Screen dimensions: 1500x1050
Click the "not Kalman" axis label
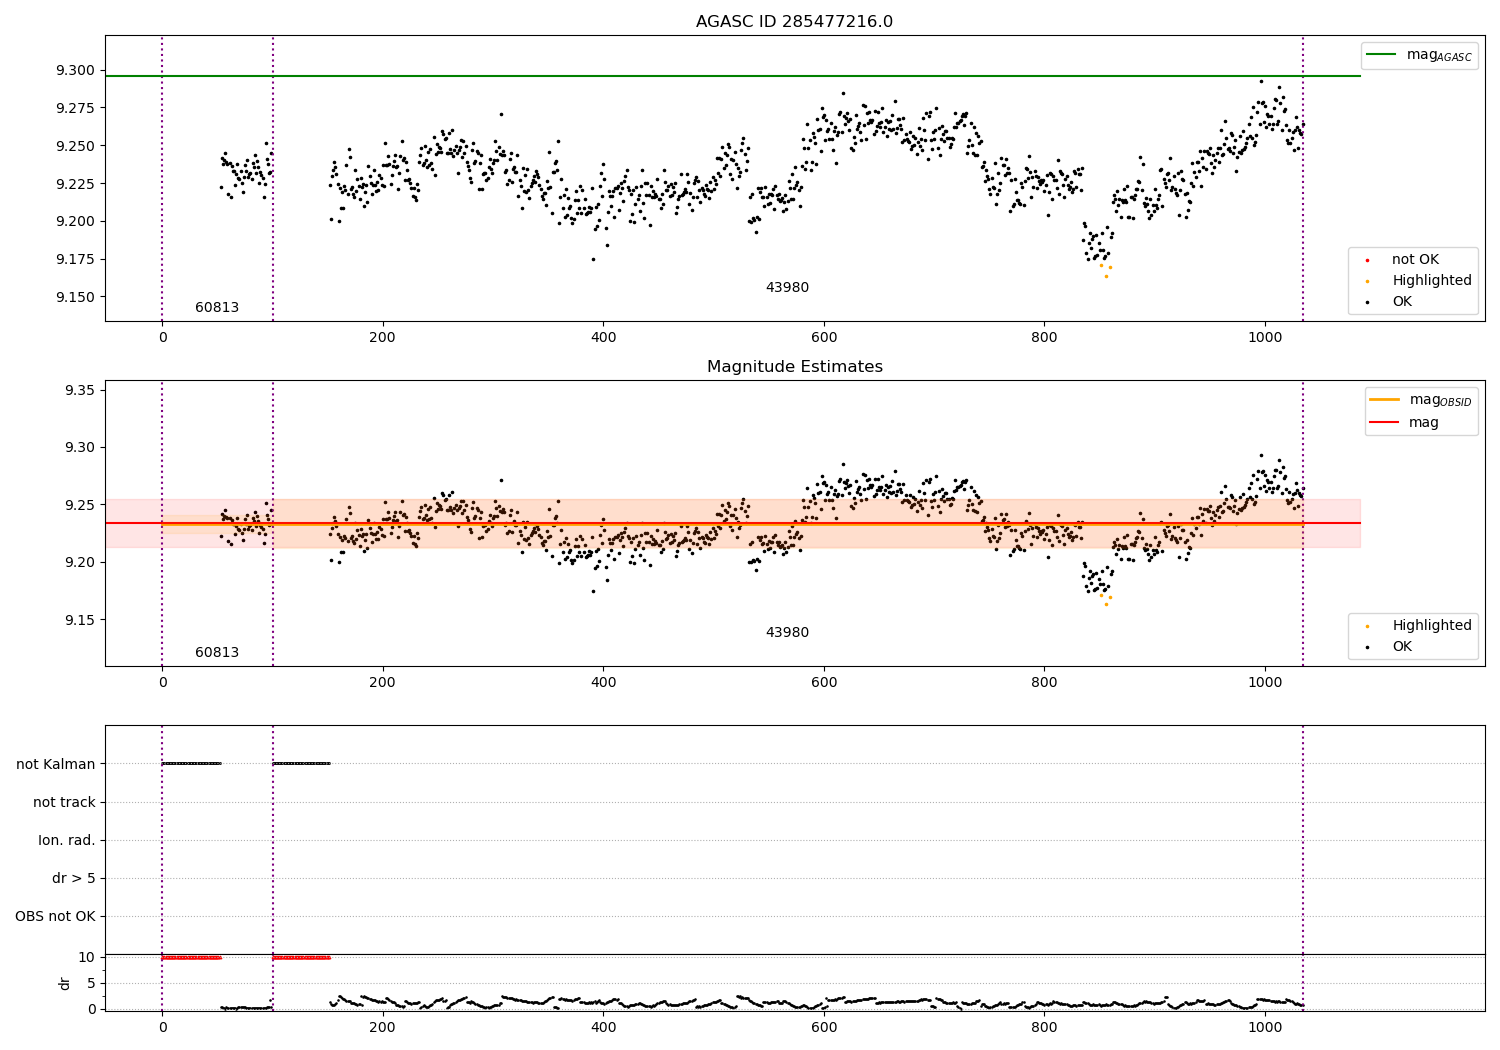56,764
